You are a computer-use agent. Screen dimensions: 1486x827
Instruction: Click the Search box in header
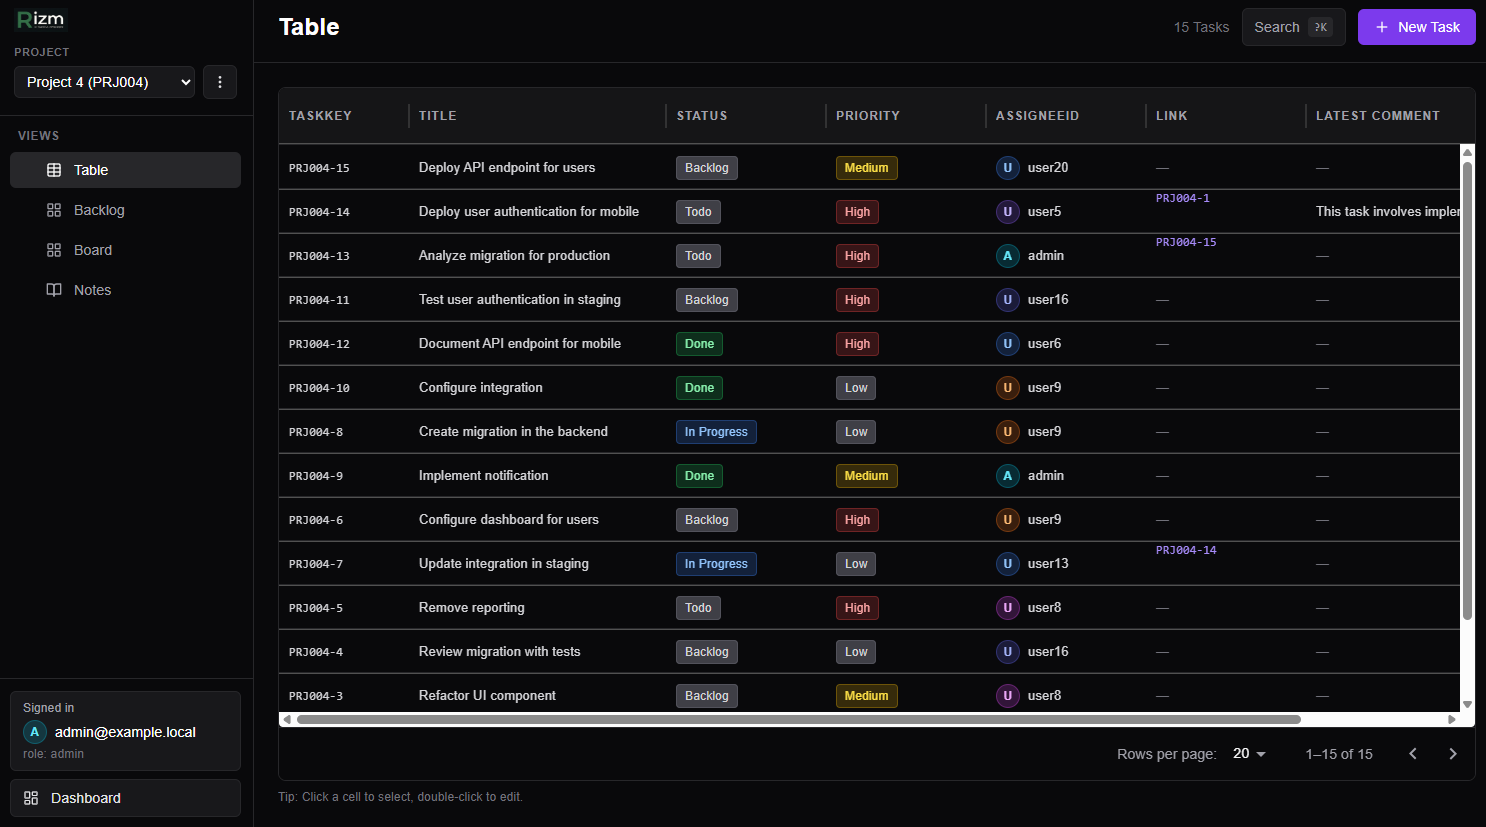pyautogui.click(x=1293, y=27)
